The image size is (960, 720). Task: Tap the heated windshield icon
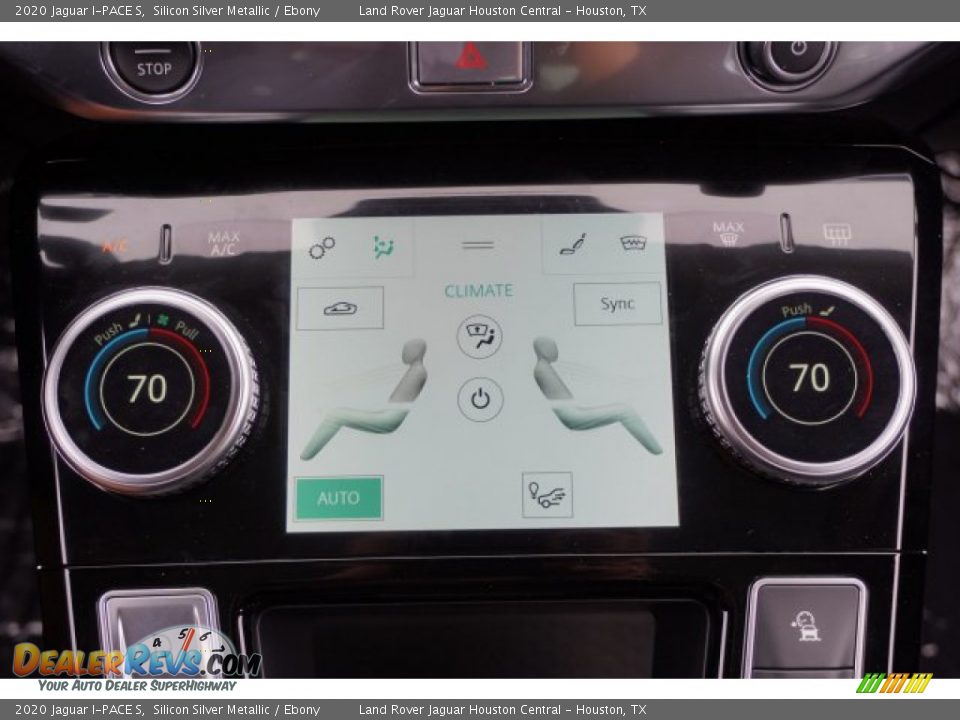click(x=633, y=243)
